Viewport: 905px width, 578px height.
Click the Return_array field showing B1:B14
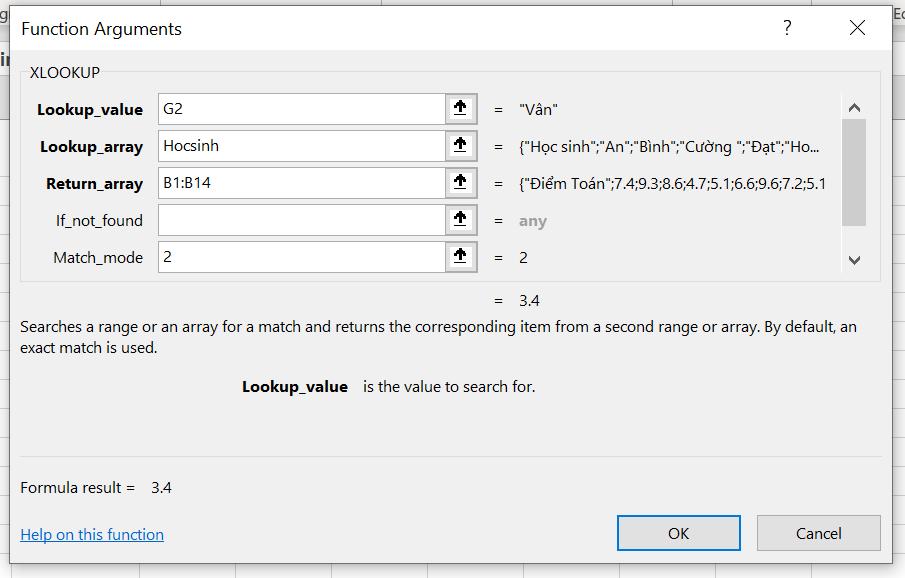pyautogui.click(x=300, y=183)
